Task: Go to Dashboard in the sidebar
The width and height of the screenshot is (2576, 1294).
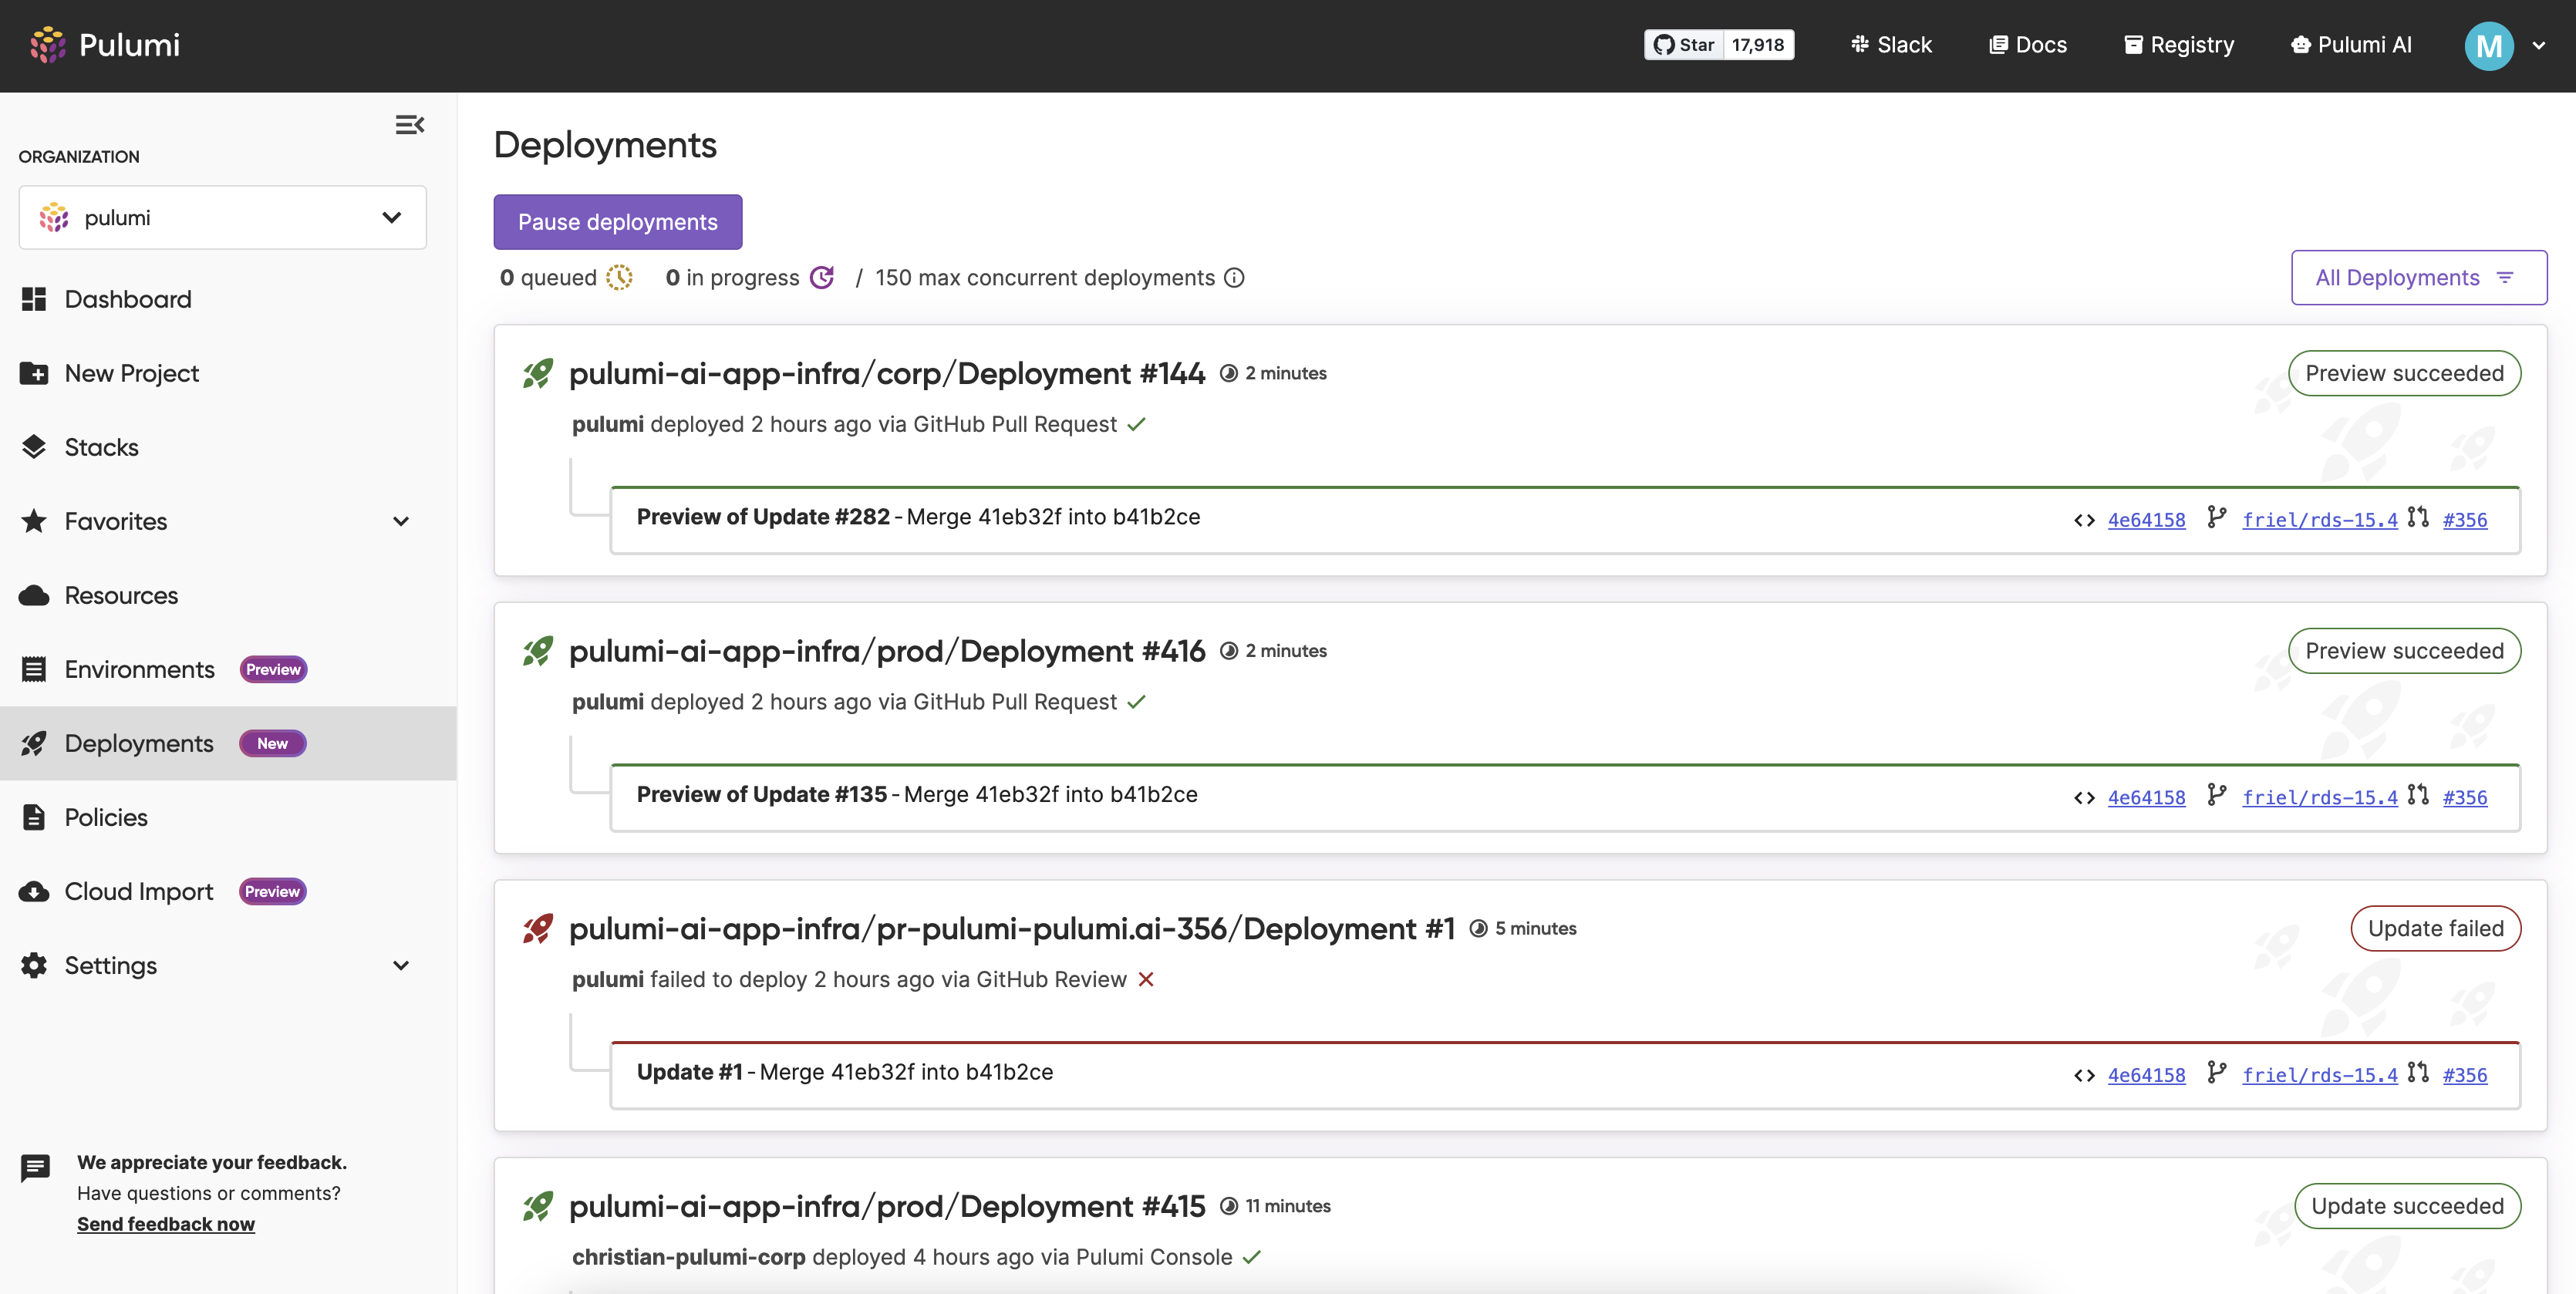Action: 128,299
